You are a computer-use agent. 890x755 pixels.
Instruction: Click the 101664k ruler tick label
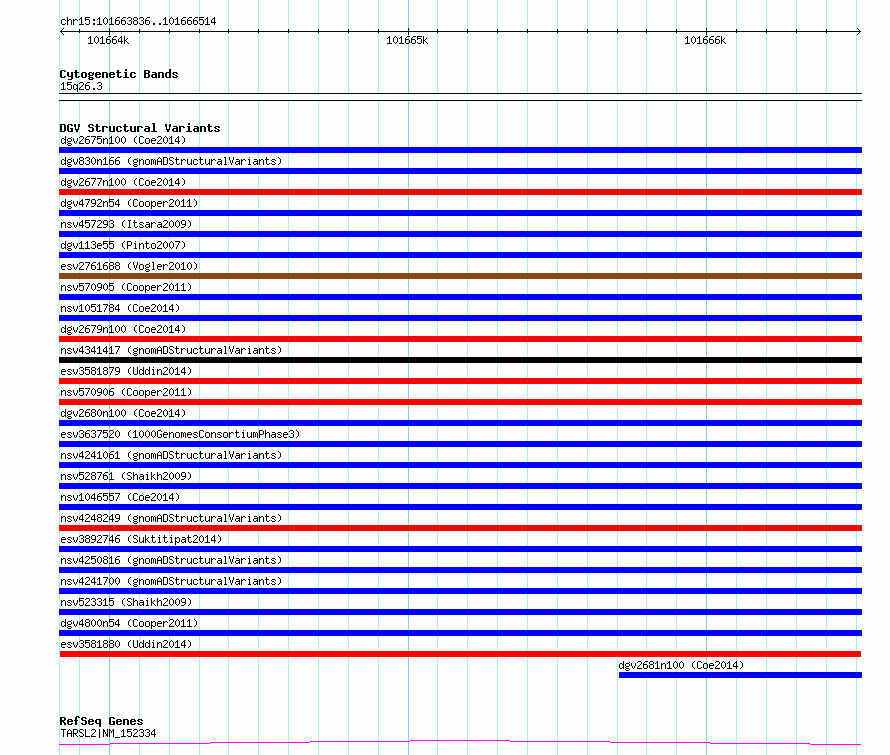point(108,40)
